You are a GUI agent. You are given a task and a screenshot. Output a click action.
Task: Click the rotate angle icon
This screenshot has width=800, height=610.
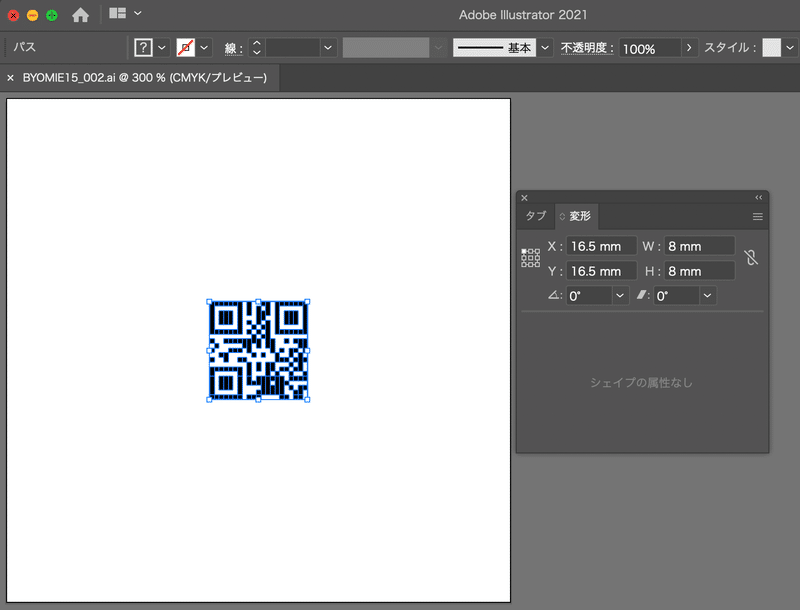coord(554,295)
